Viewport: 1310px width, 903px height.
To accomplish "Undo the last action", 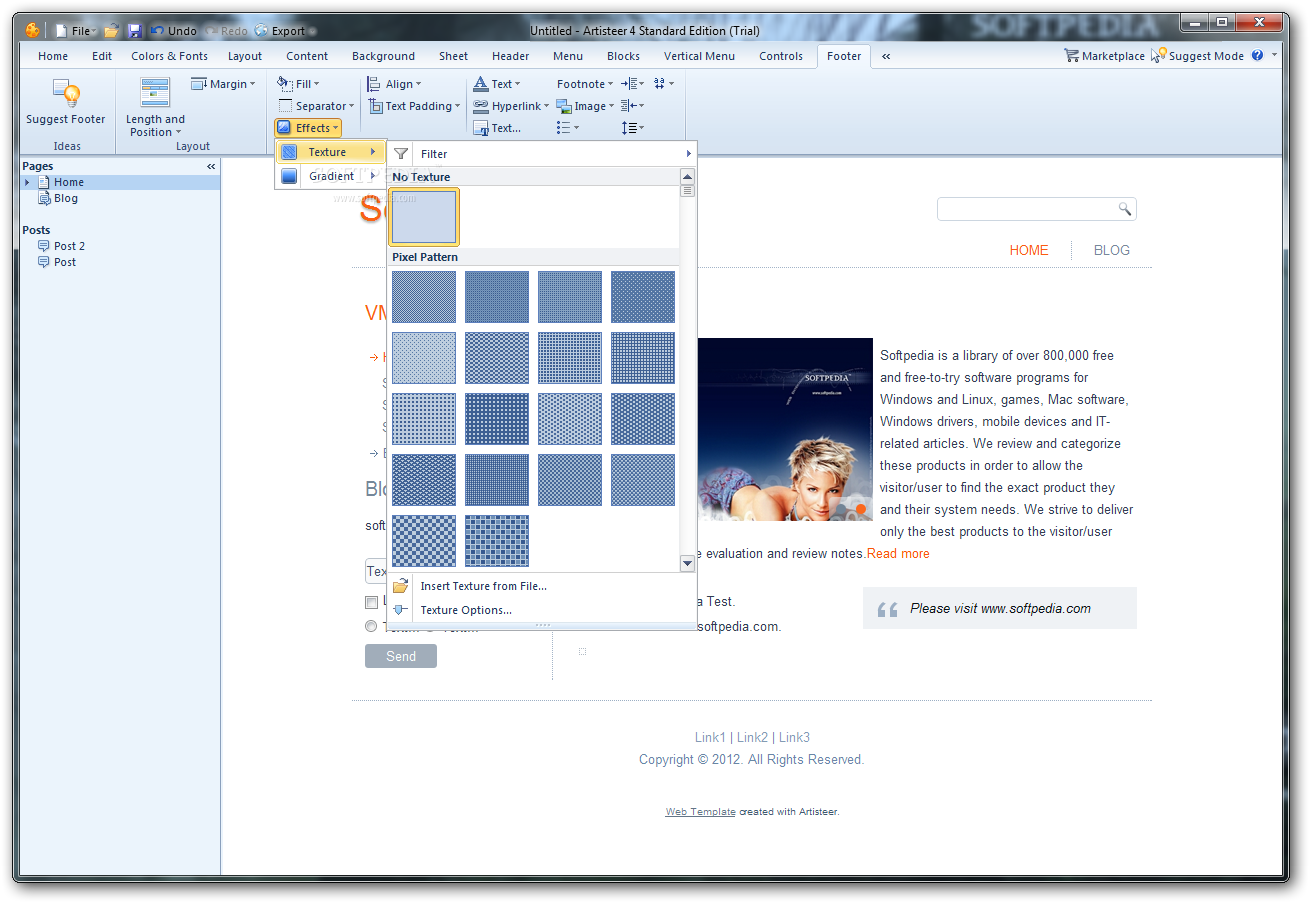I will pyautogui.click(x=174, y=31).
